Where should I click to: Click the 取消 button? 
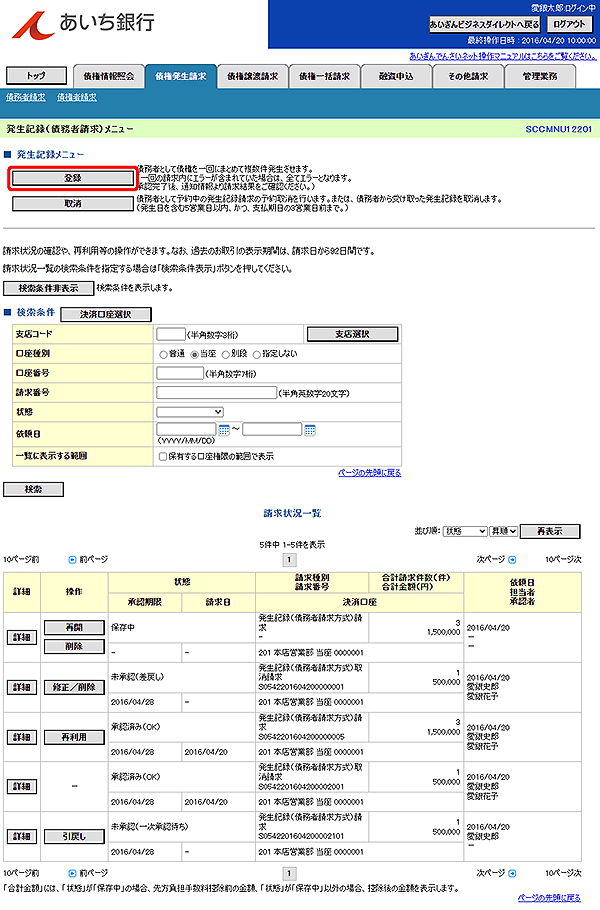pyautogui.click(x=73, y=204)
